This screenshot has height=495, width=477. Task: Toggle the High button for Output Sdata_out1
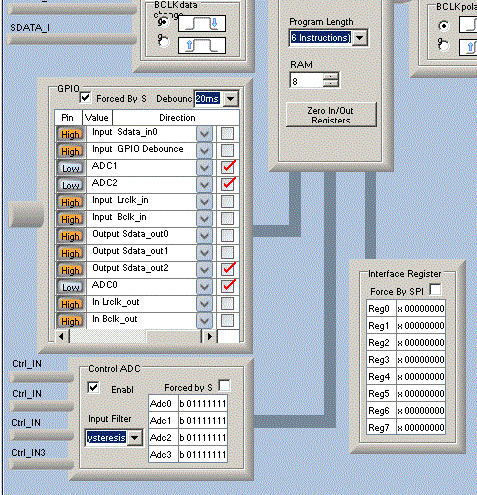(70, 253)
